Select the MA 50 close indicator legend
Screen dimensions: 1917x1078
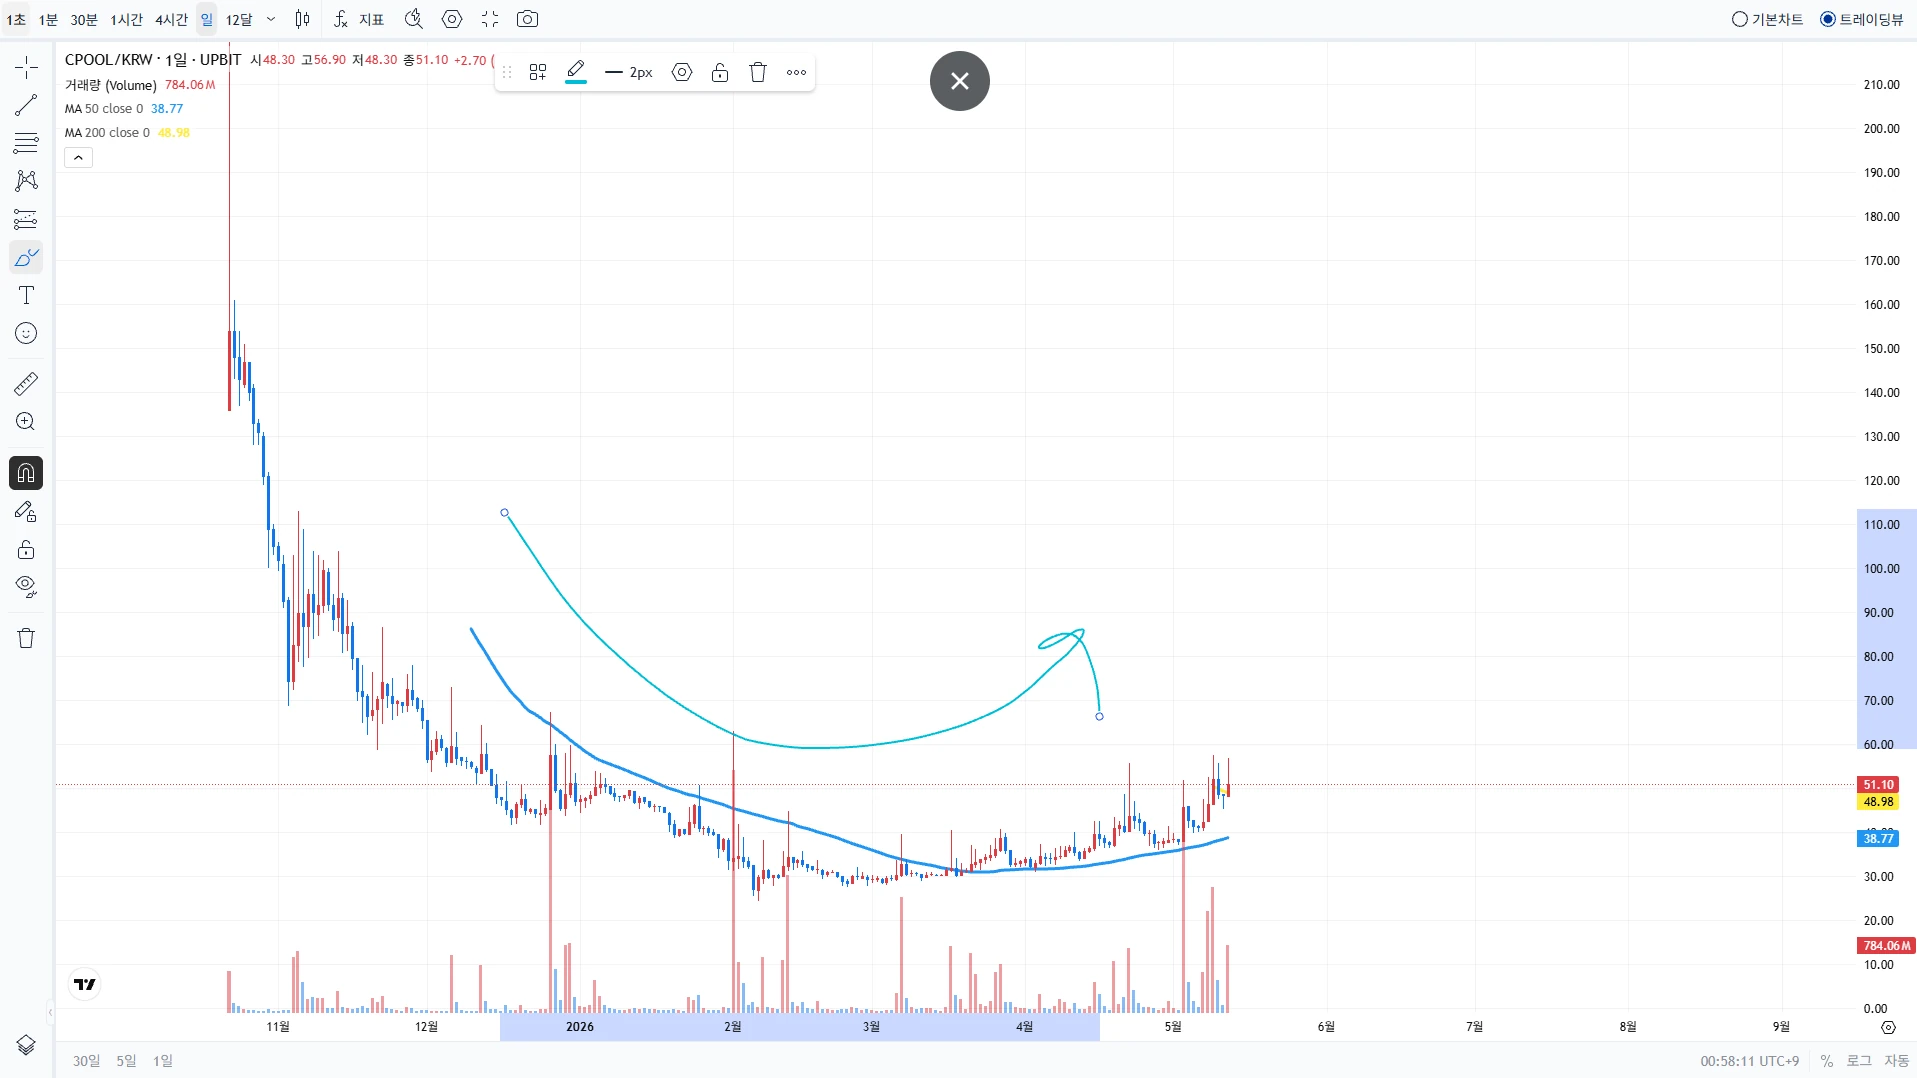(x=104, y=109)
